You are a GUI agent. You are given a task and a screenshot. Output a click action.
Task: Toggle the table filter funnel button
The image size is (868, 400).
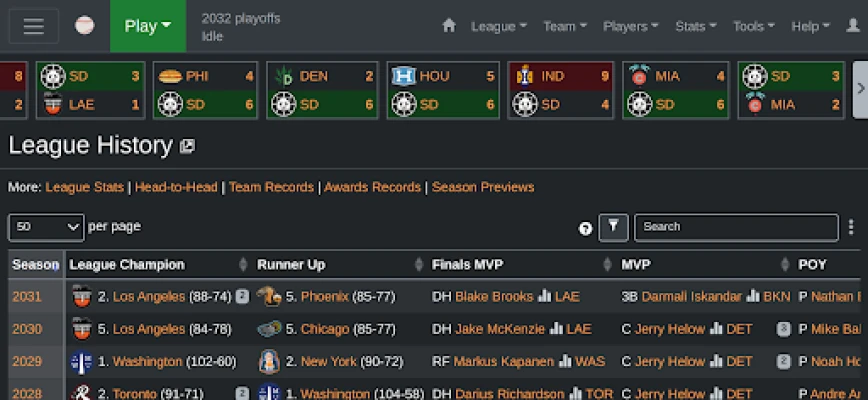click(613, 227)
